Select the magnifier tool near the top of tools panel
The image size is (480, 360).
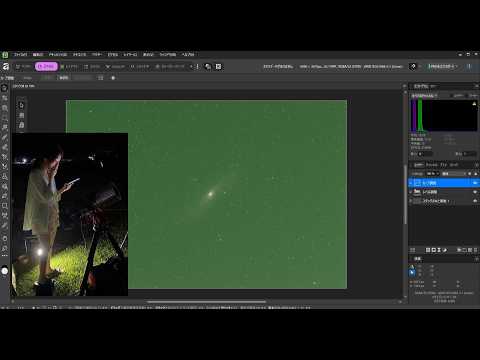pyautogui.click(x=5, y=108)
